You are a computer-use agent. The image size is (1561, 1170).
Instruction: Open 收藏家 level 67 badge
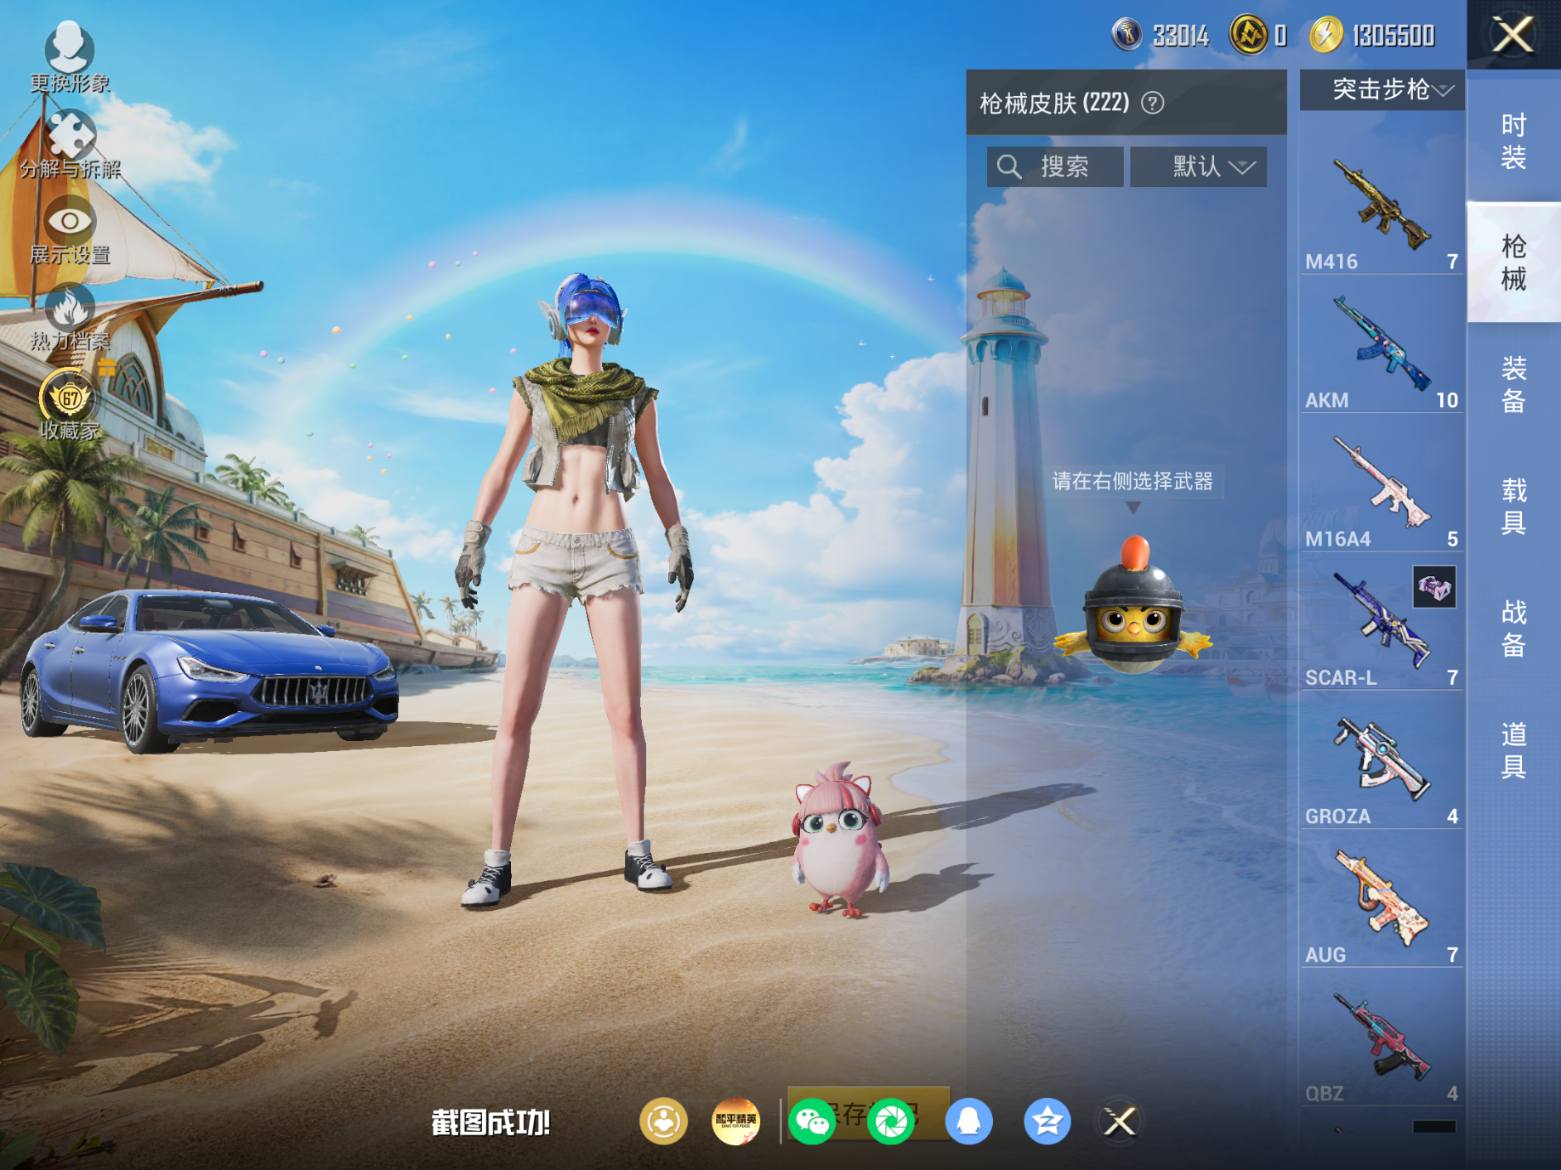click(x=70, y=405)
